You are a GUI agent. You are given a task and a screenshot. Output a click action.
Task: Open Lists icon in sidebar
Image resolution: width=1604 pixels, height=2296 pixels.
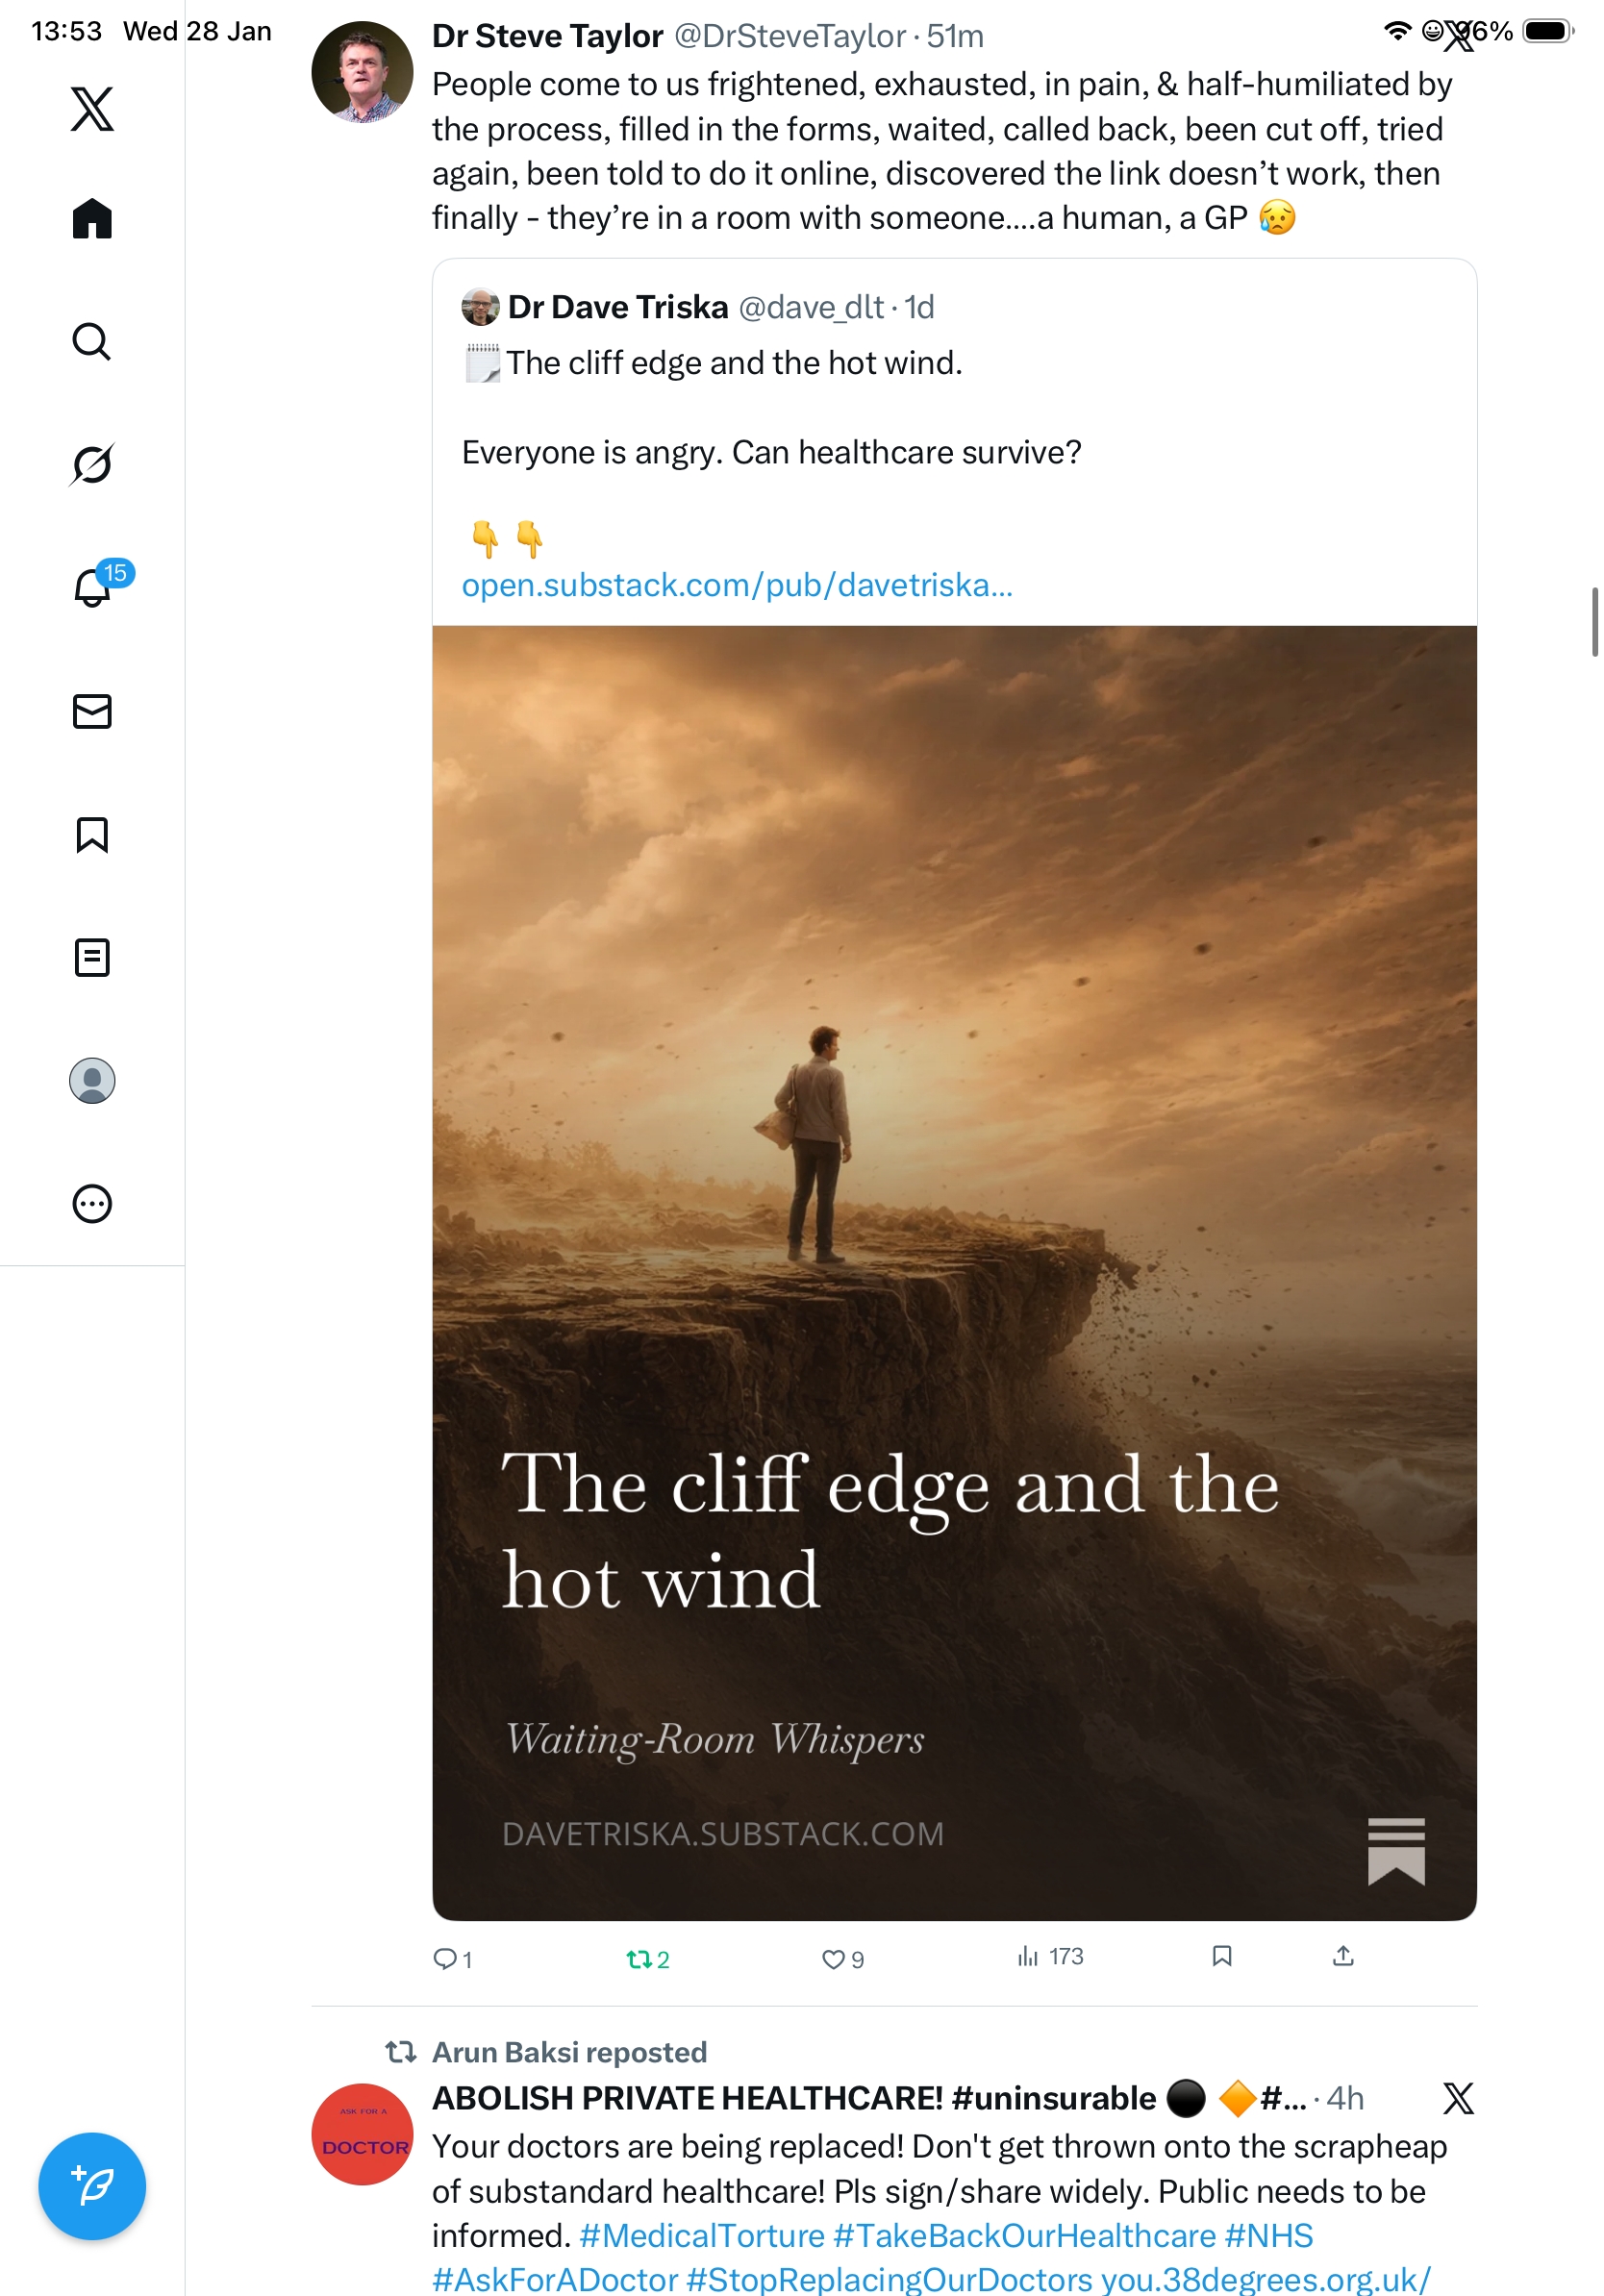pos(92,957)
